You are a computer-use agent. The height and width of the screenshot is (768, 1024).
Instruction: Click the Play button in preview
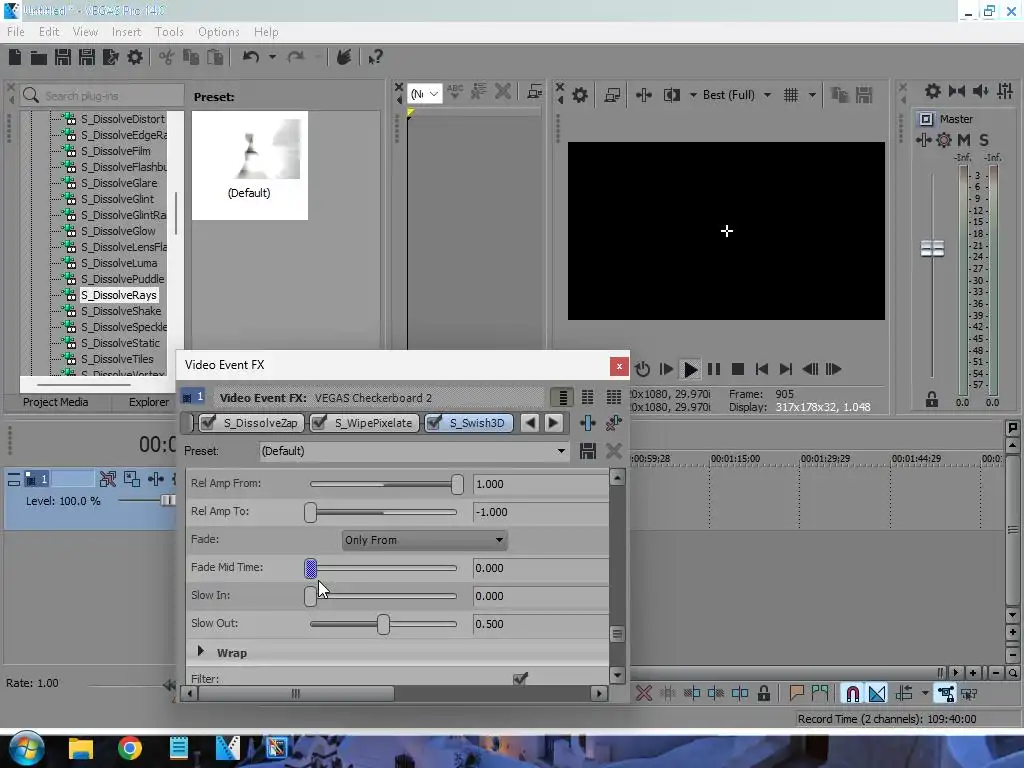[690, 370]
